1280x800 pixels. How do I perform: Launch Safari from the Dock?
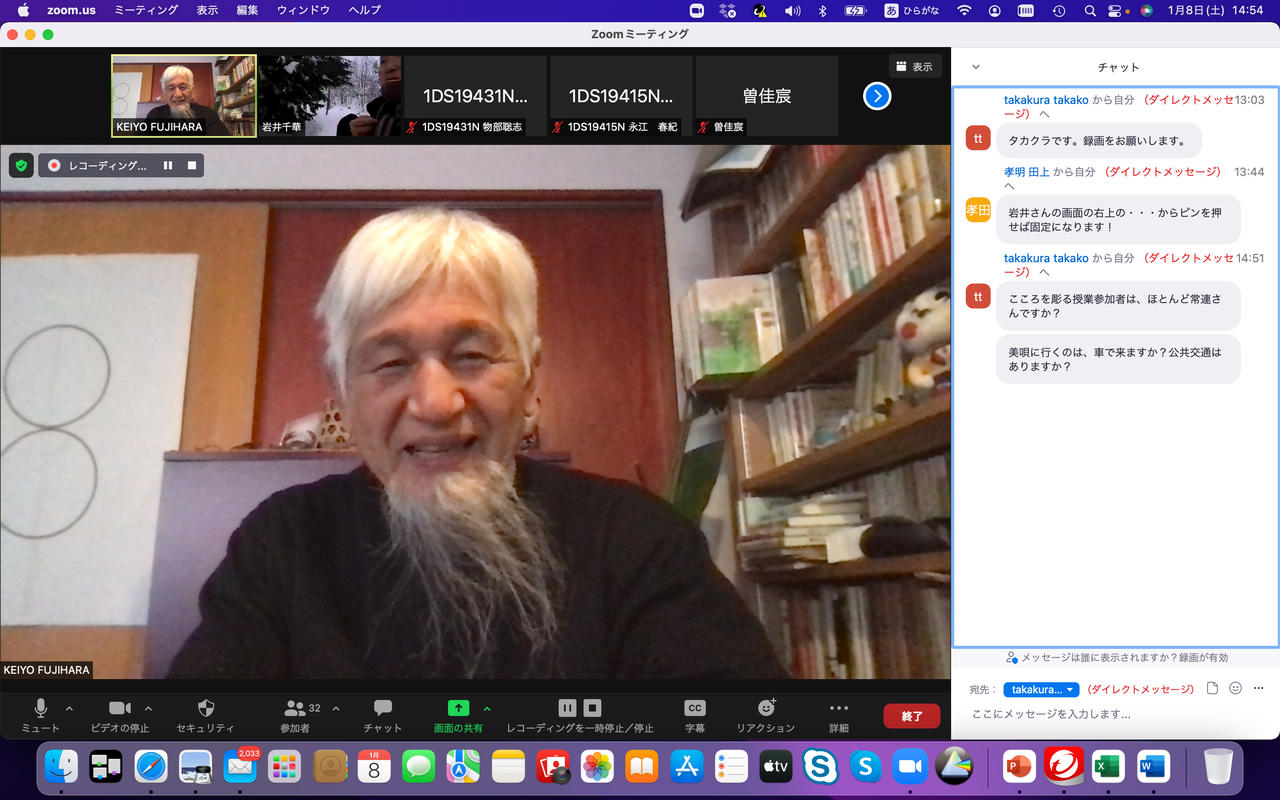coord(151,767)
